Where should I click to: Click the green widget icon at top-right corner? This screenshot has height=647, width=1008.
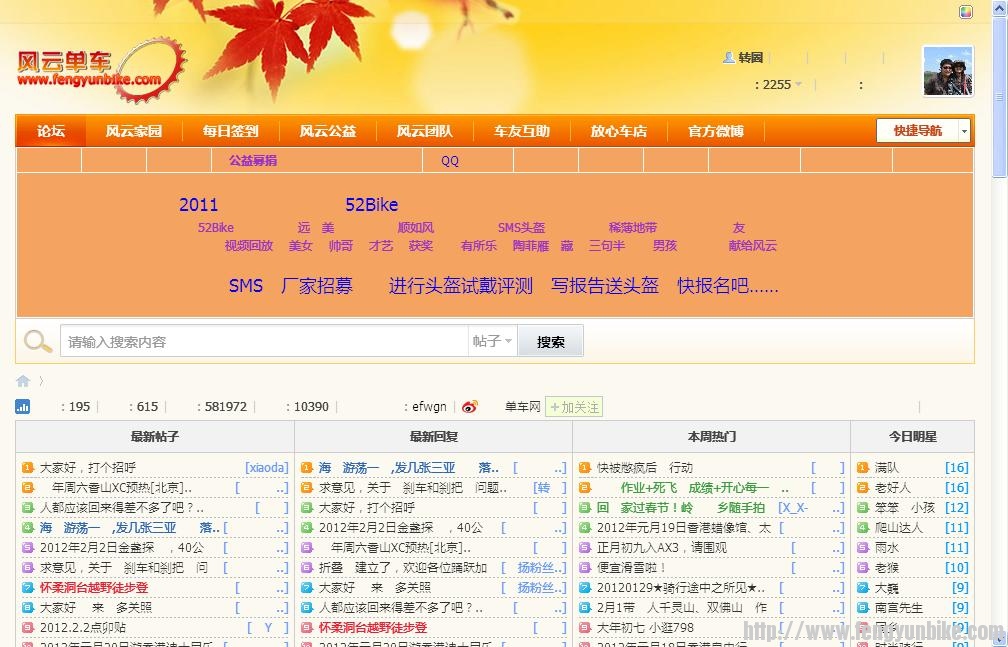(965, 10)
